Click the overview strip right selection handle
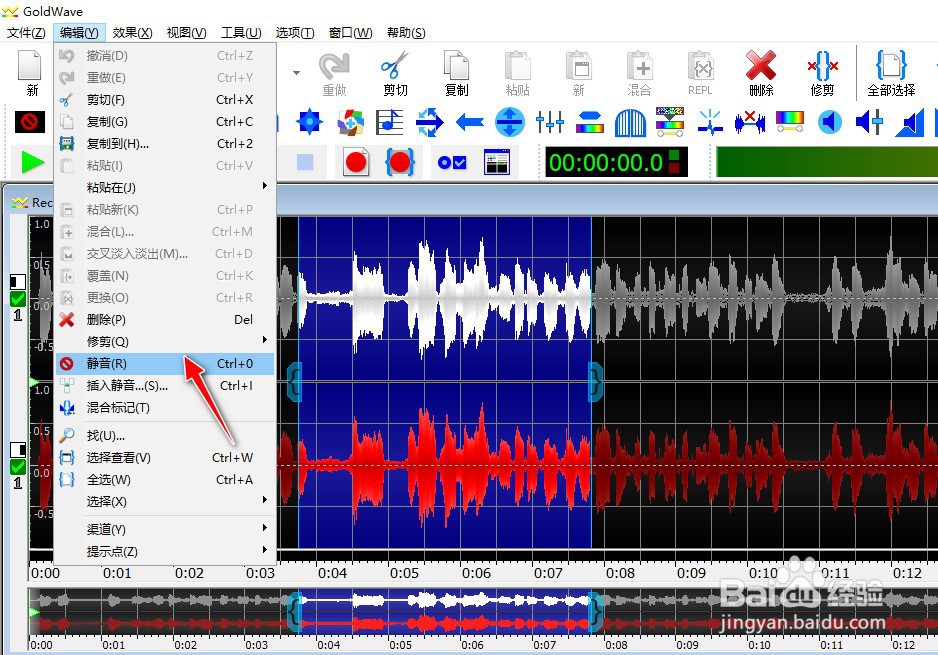The width and height of the screenshot is (938, 655). (596, 612)
